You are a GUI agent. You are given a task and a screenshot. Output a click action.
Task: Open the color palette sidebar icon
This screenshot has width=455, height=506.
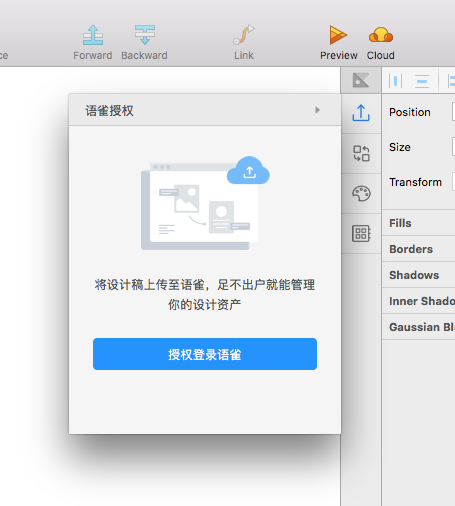(x=361, y=193)
